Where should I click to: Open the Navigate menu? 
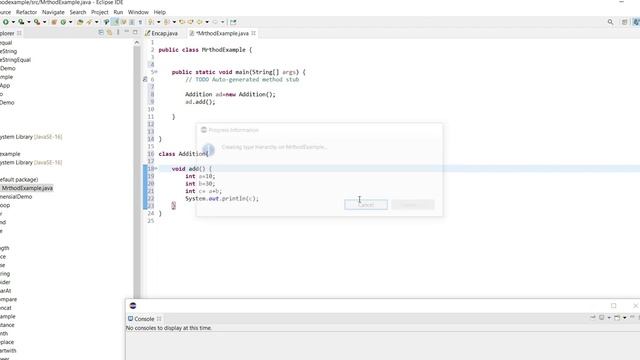53,12
